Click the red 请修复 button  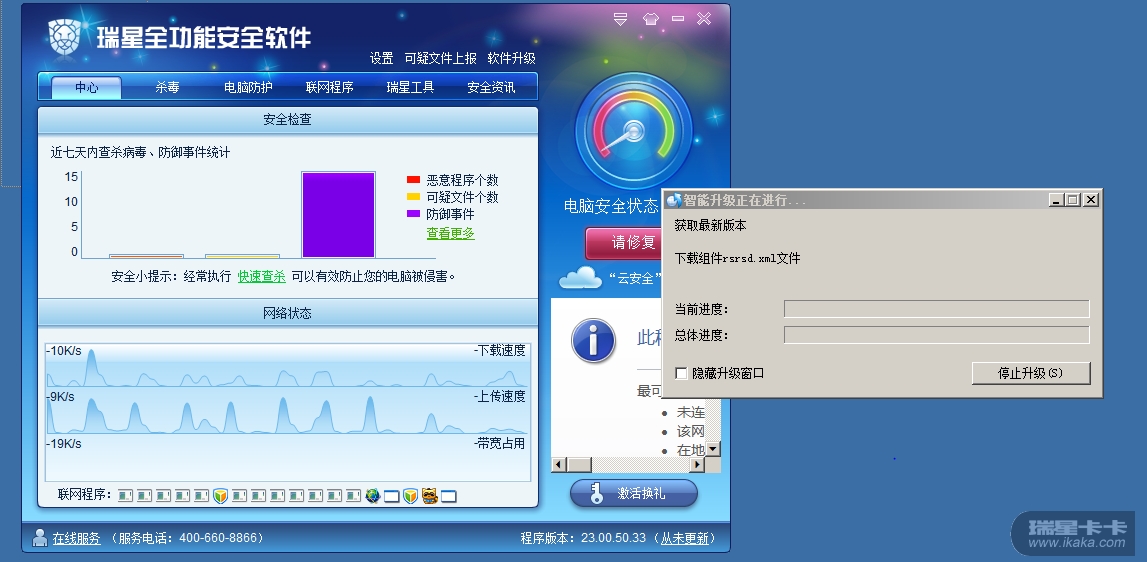[x=624, y=242]
